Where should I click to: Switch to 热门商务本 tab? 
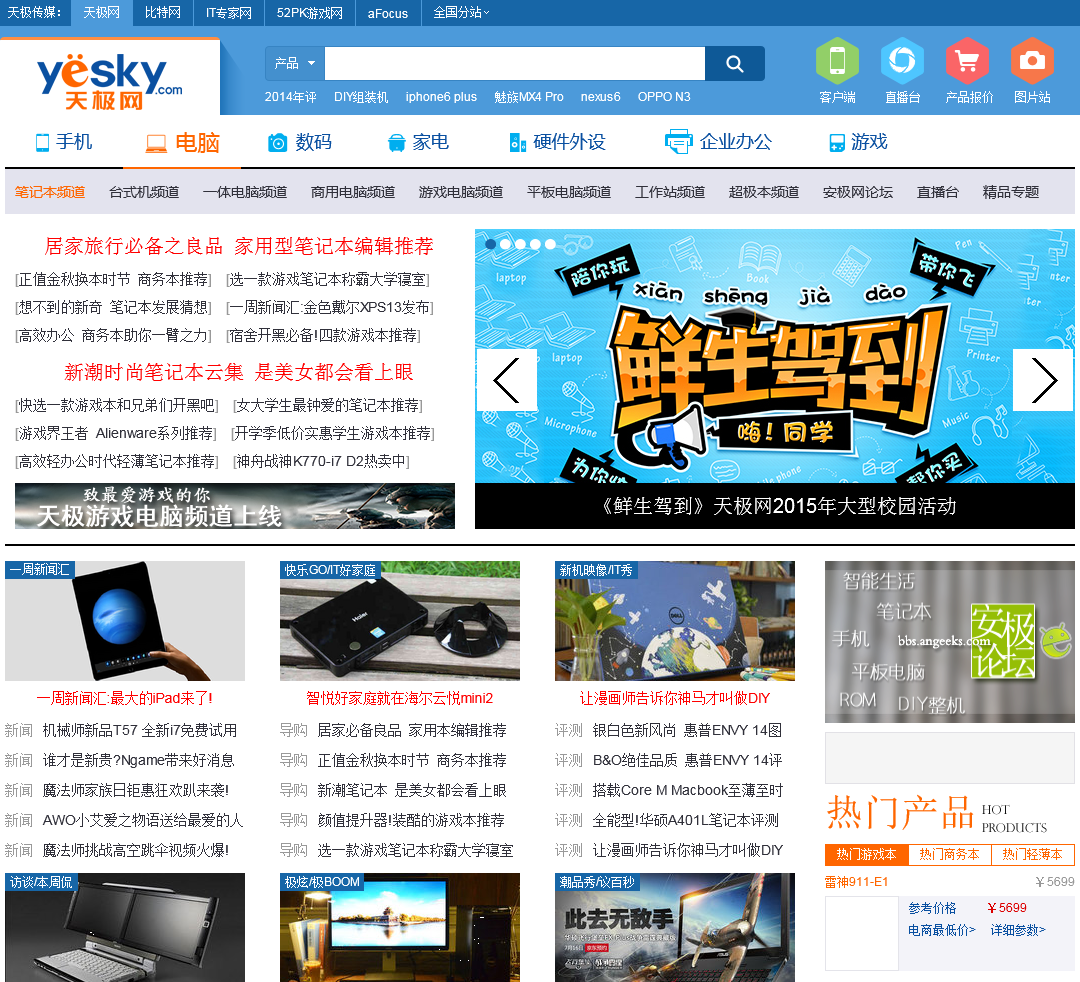[x=949, y=855]
